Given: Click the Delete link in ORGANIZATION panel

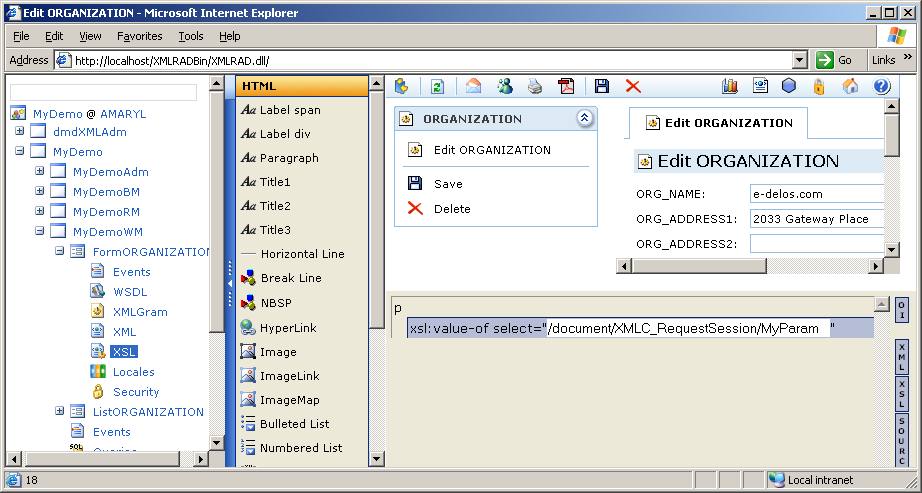Looking at the screenshot, I should (452, 209).
